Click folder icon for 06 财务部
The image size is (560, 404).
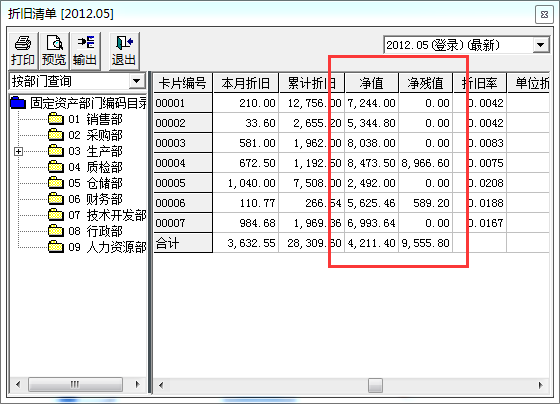(x=56, y=199)
